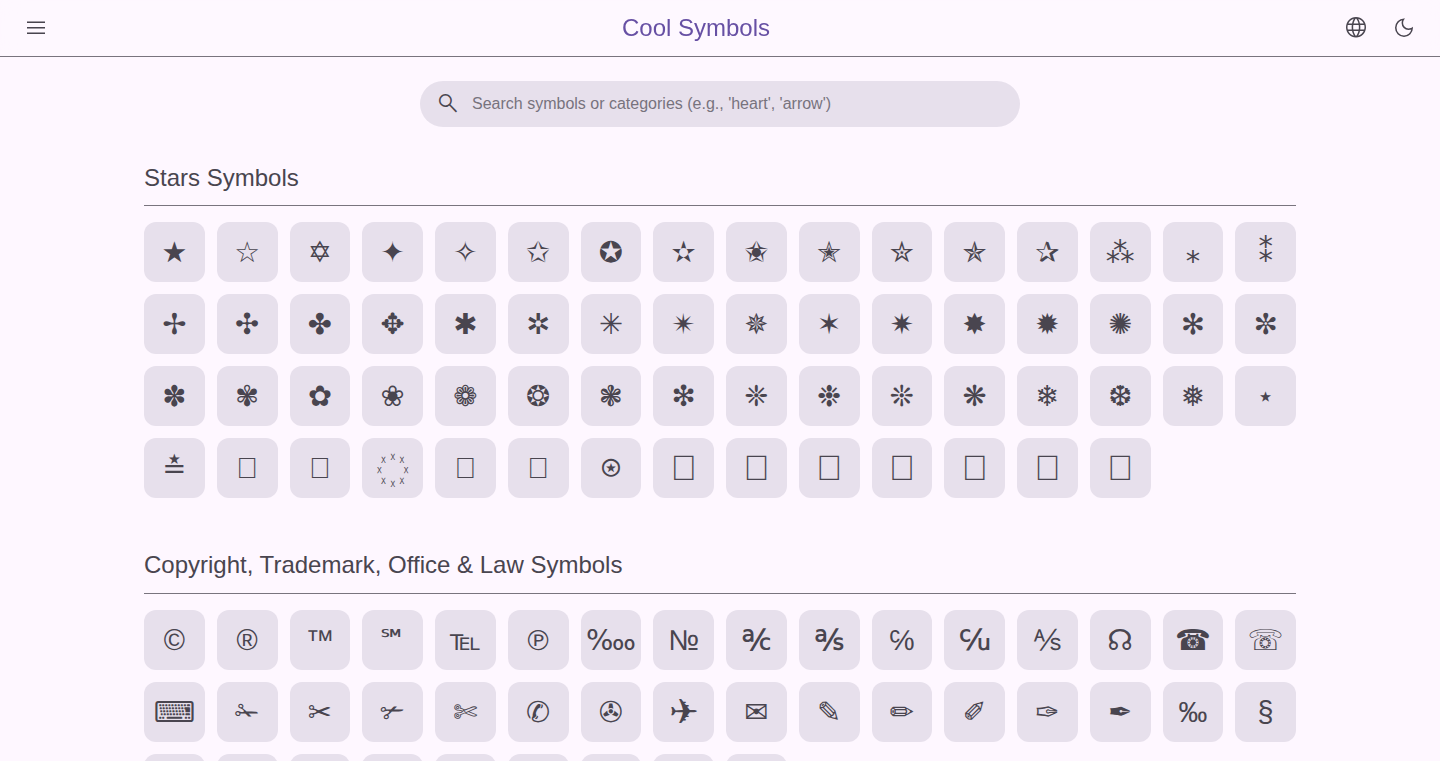Copy the solid black star symbol

[x=174, y=252]
